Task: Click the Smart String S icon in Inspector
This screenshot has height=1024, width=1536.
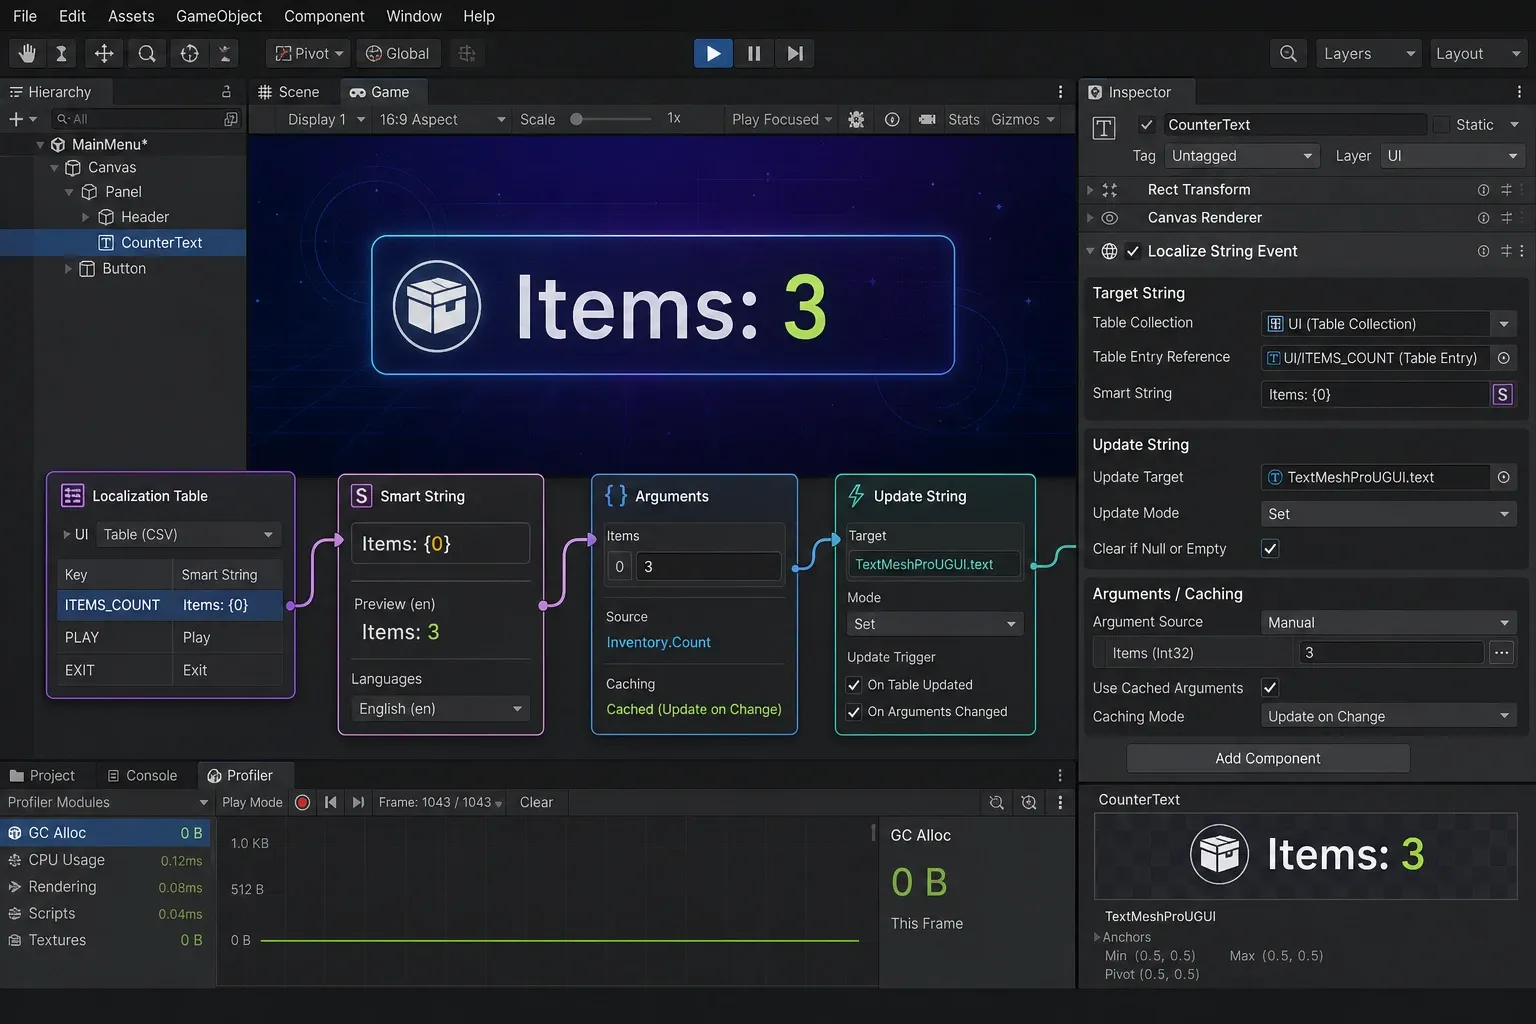Action: (x=1502, y=394)
